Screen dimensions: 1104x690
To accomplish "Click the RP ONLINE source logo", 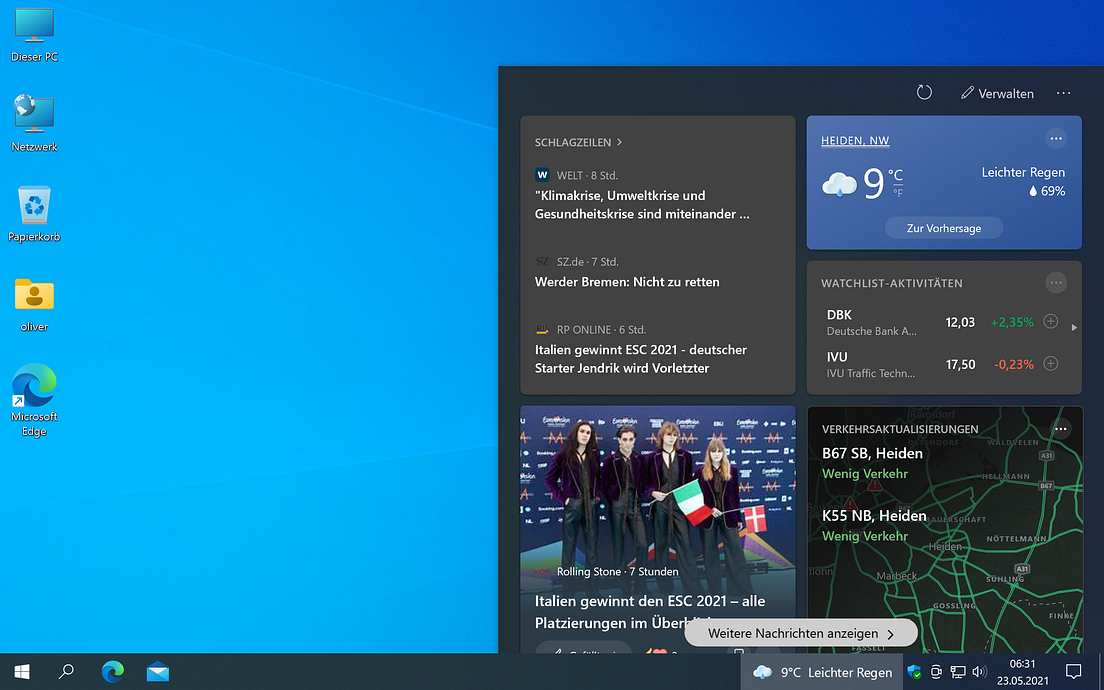I will (x=541, y=329).
